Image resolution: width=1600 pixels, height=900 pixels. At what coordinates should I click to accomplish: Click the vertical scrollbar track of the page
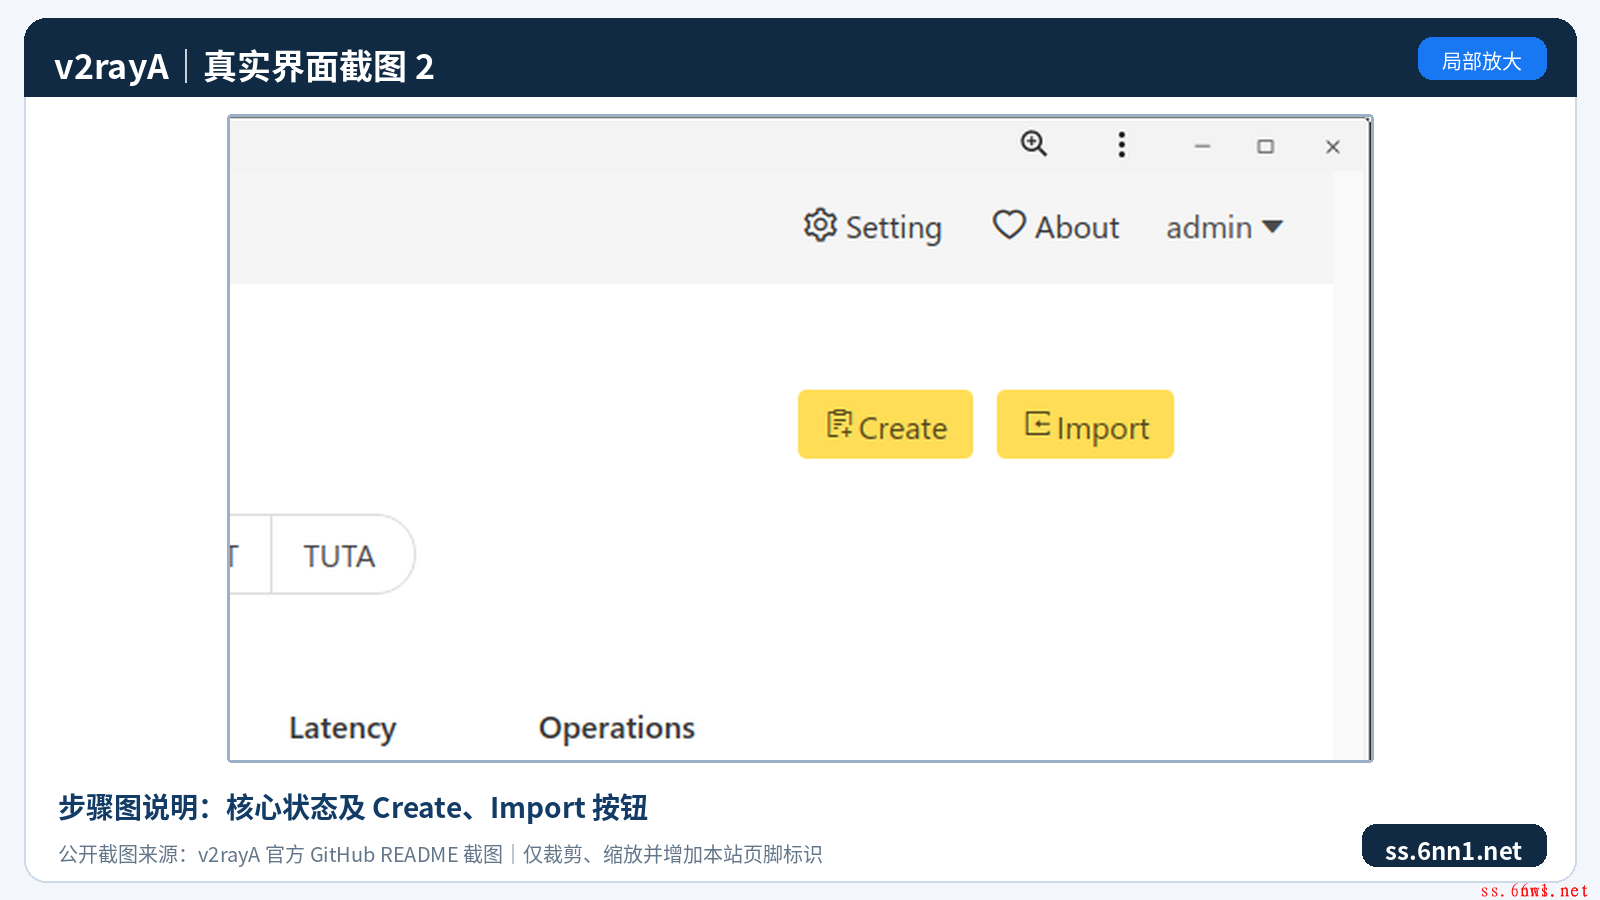pos(1349,465)
